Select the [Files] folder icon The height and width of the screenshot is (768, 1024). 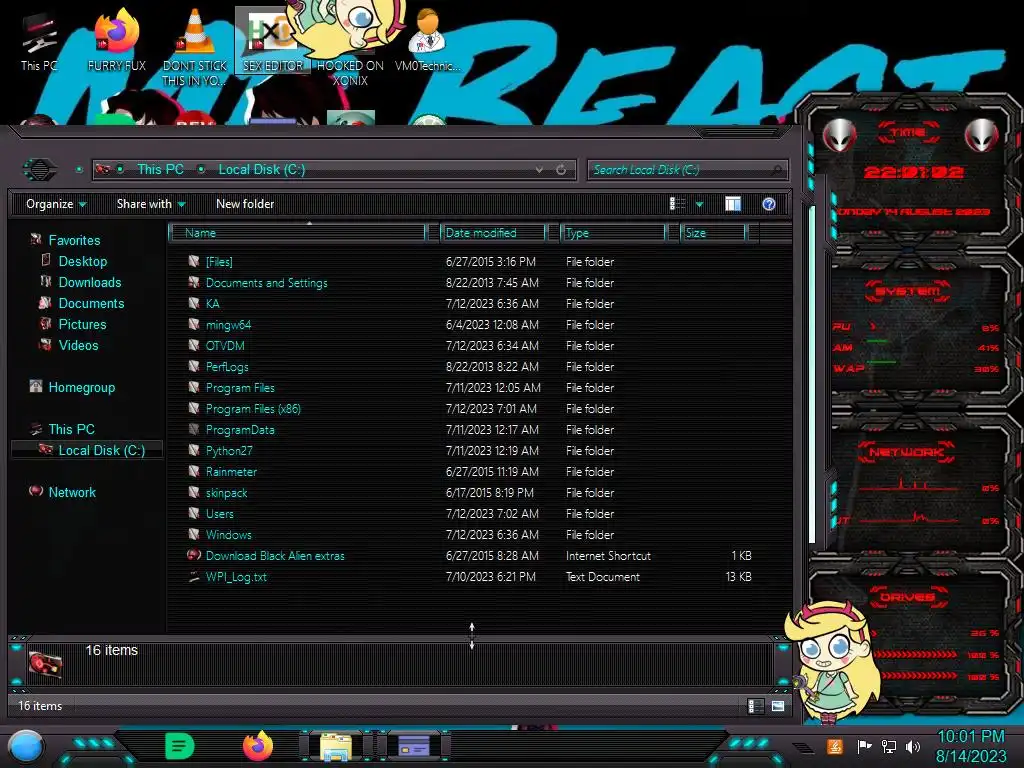pos(193,261)
